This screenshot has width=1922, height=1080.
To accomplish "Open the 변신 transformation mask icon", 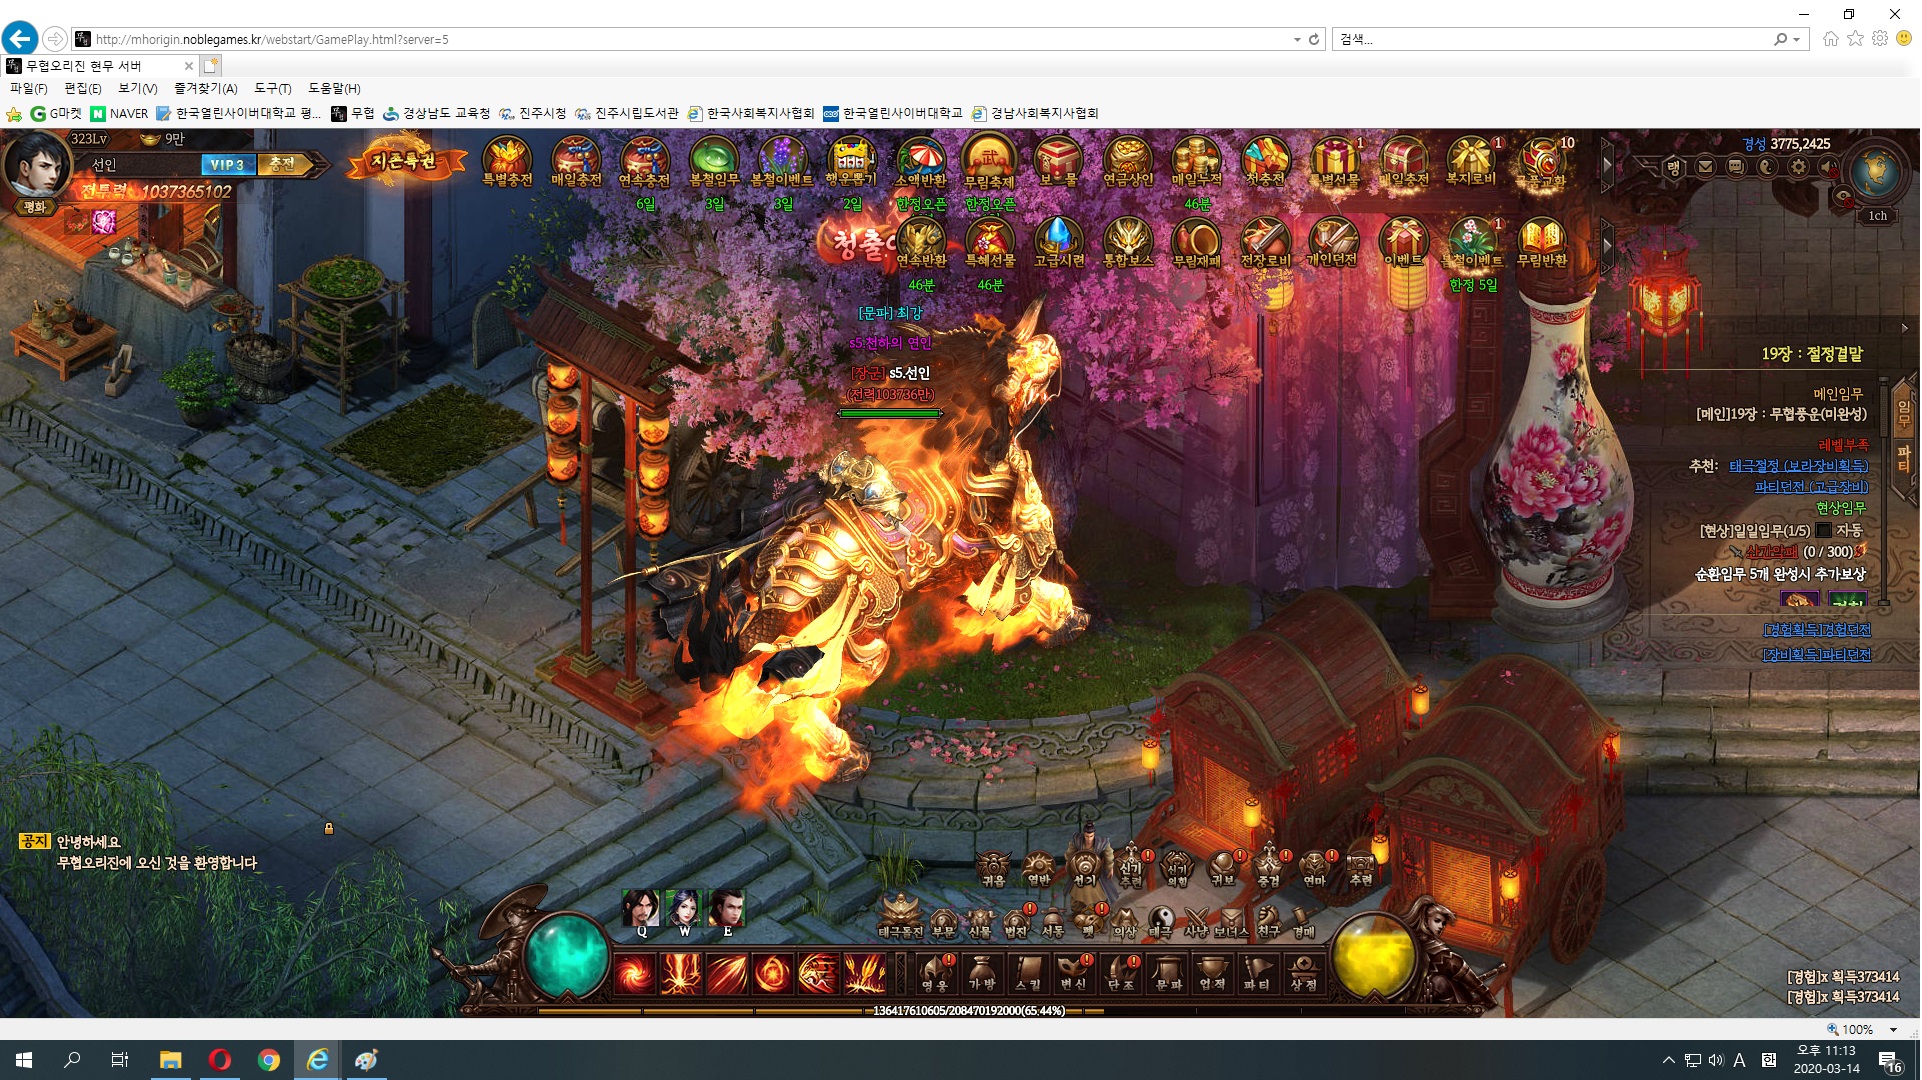I will pos(1073,973).
